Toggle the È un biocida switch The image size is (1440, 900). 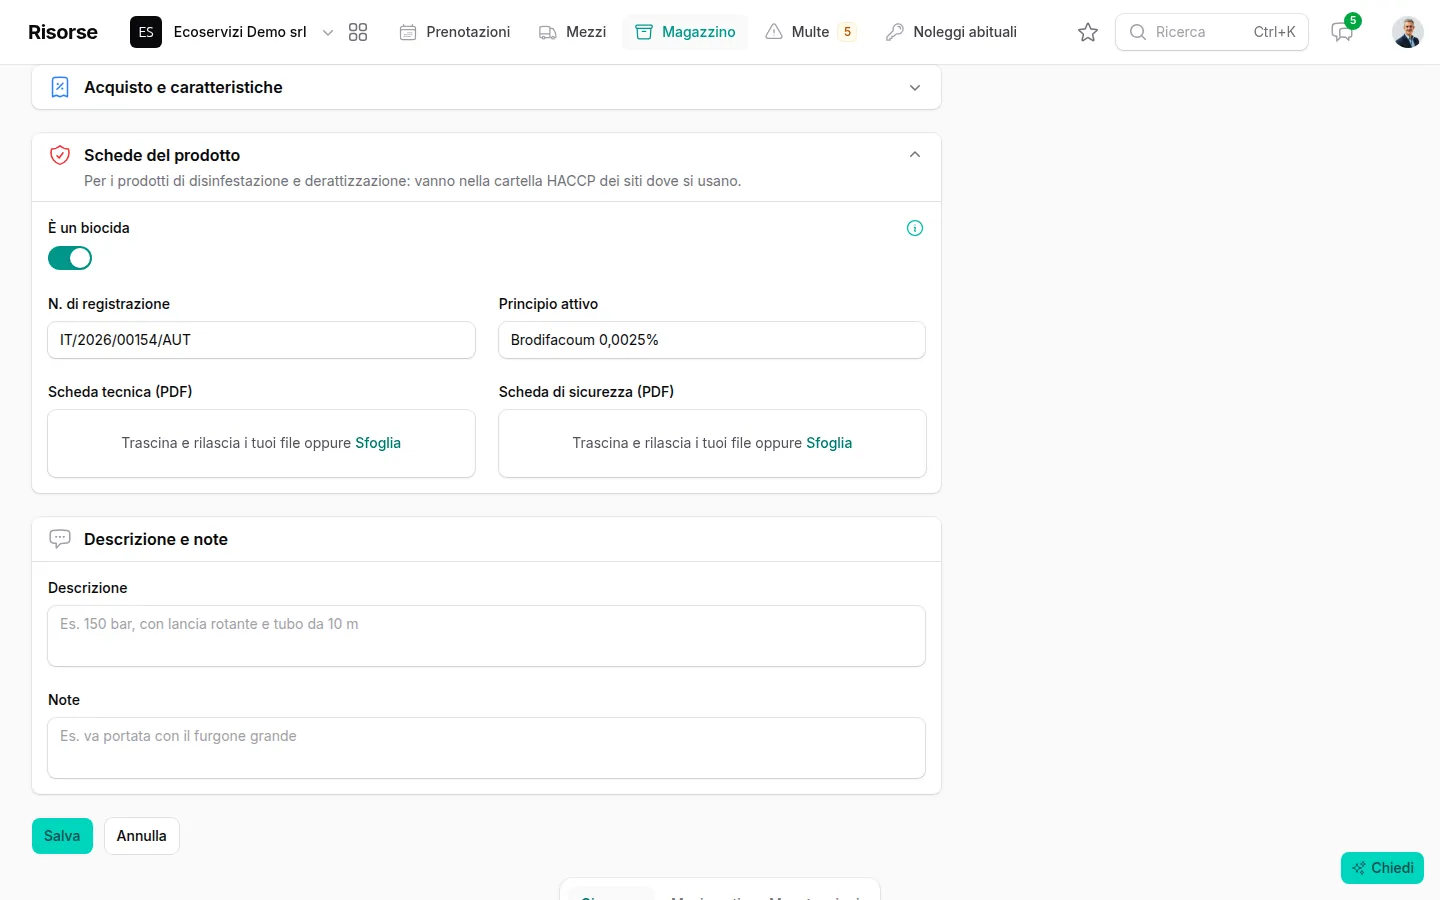click(x=70, y=258)
